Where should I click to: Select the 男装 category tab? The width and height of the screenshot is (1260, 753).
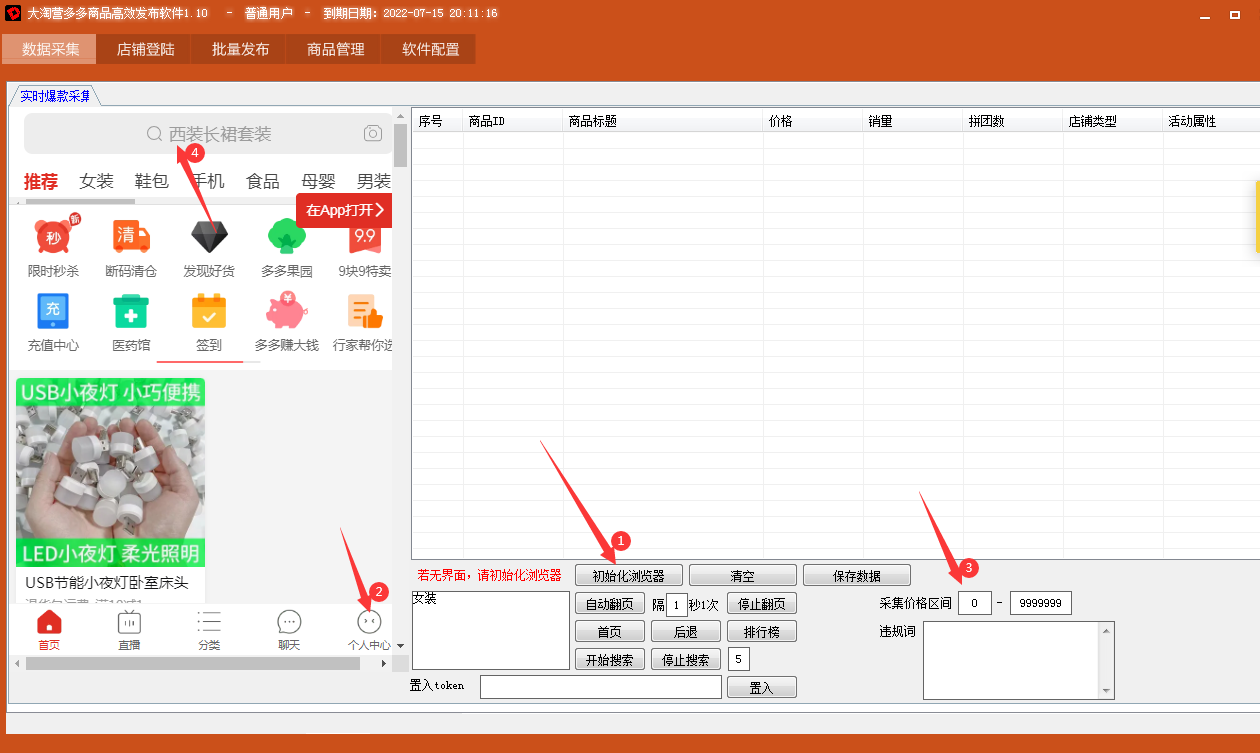coord(374,181)
